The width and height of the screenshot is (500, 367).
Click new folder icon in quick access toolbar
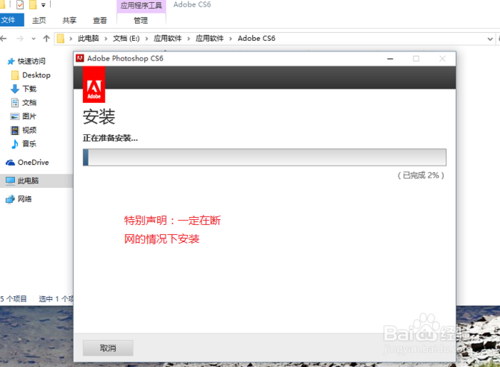(33, 5)
